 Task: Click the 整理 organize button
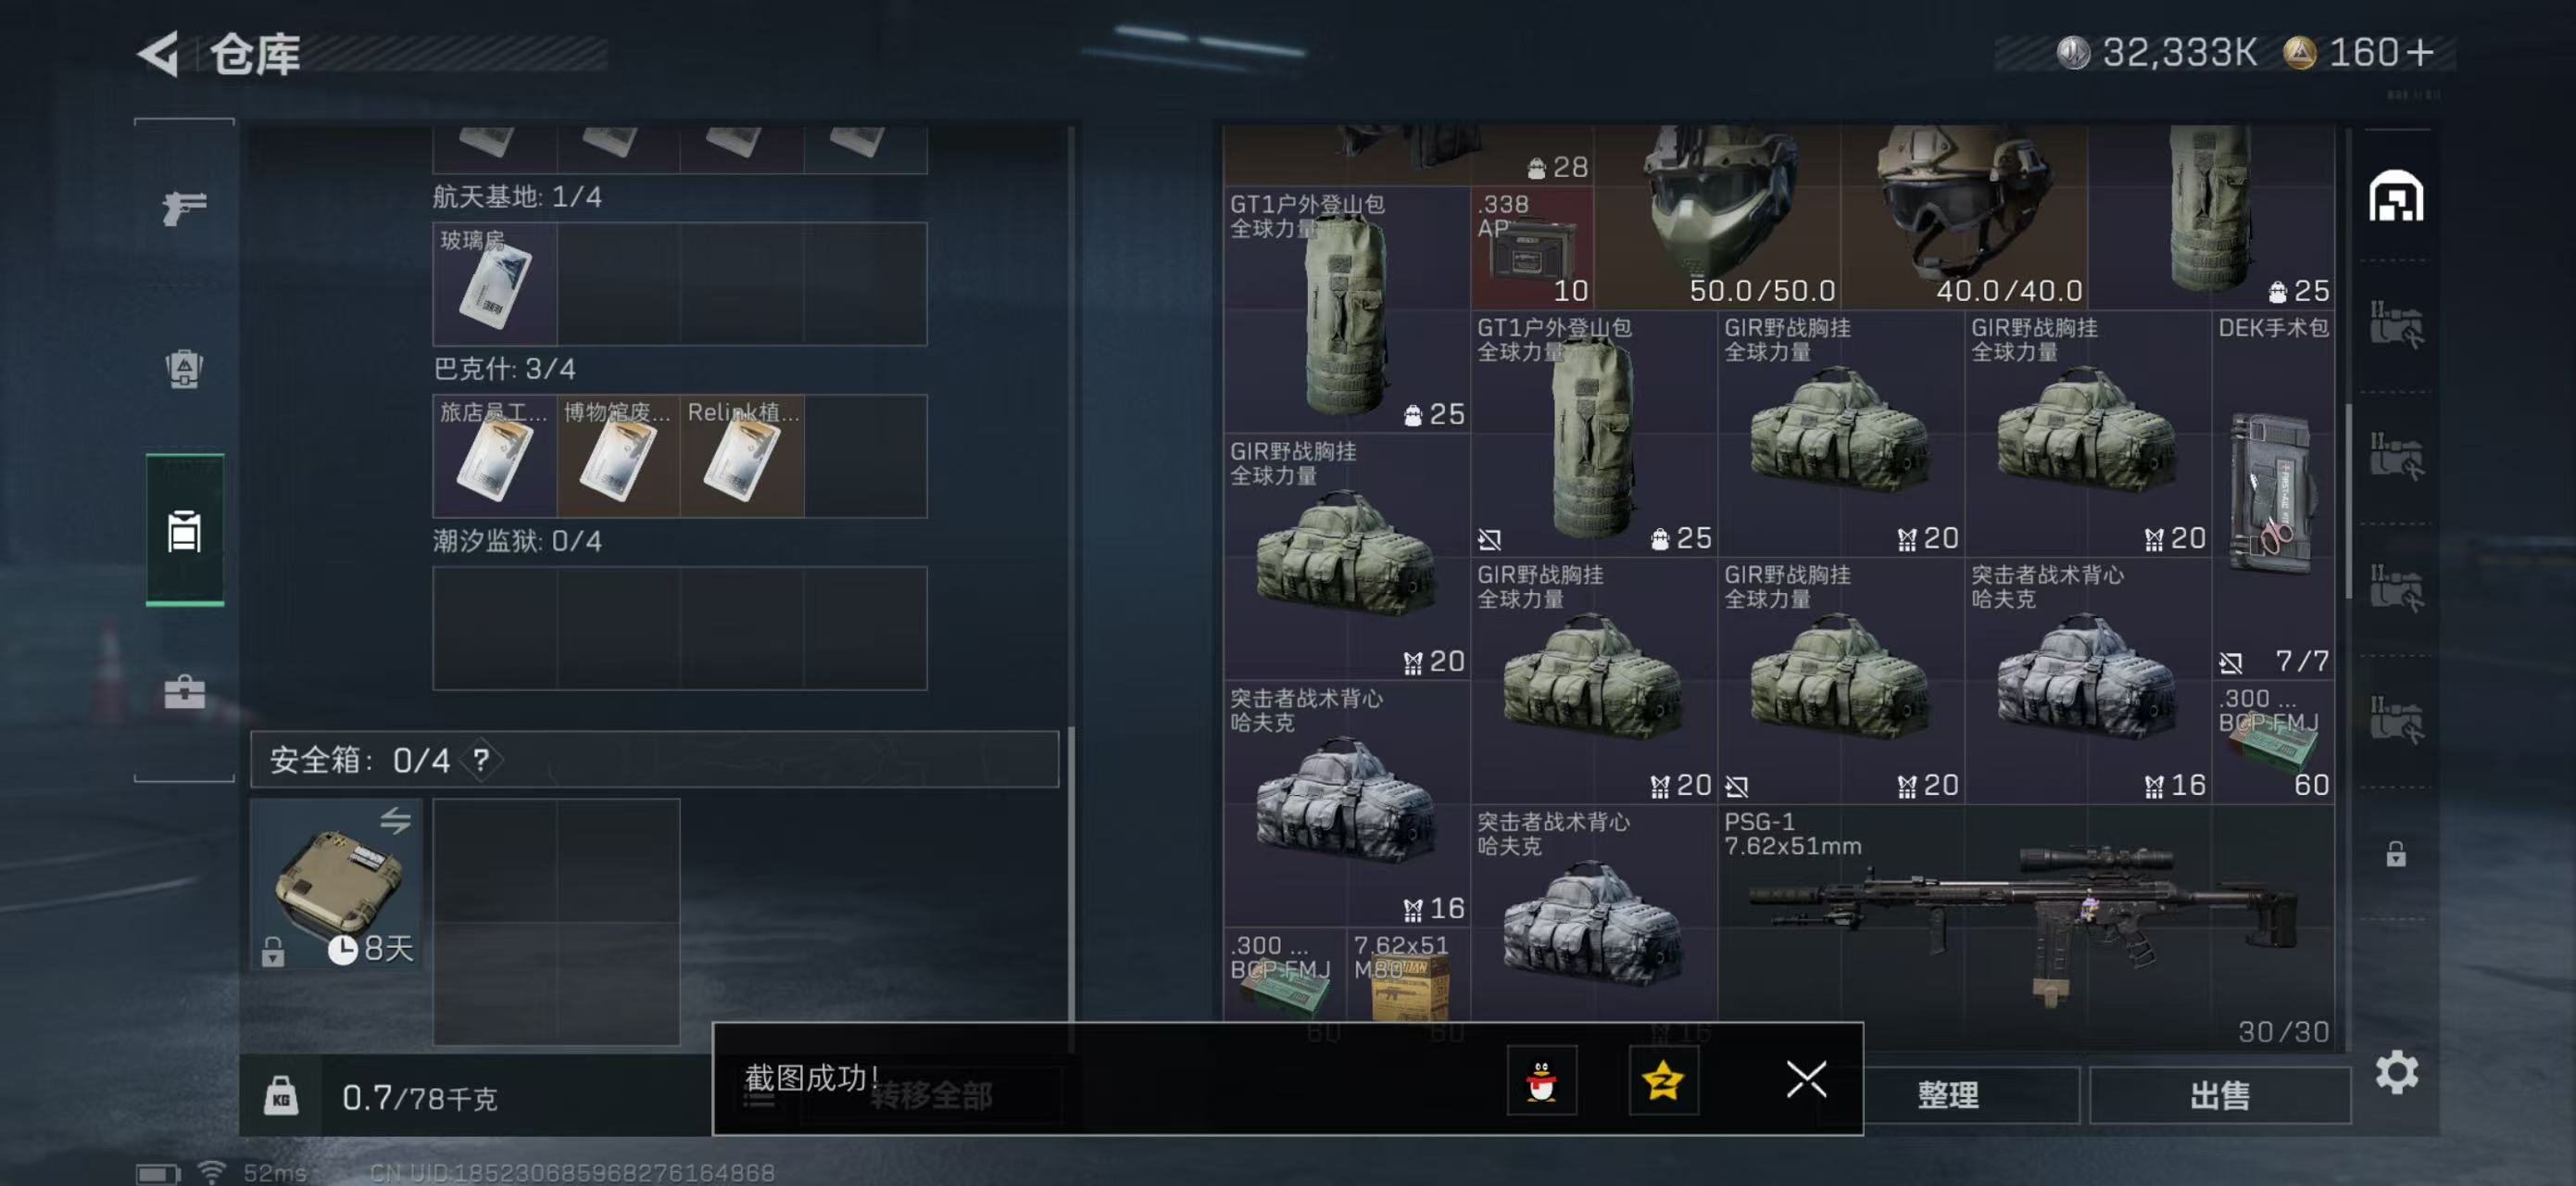point(1948,1095)
